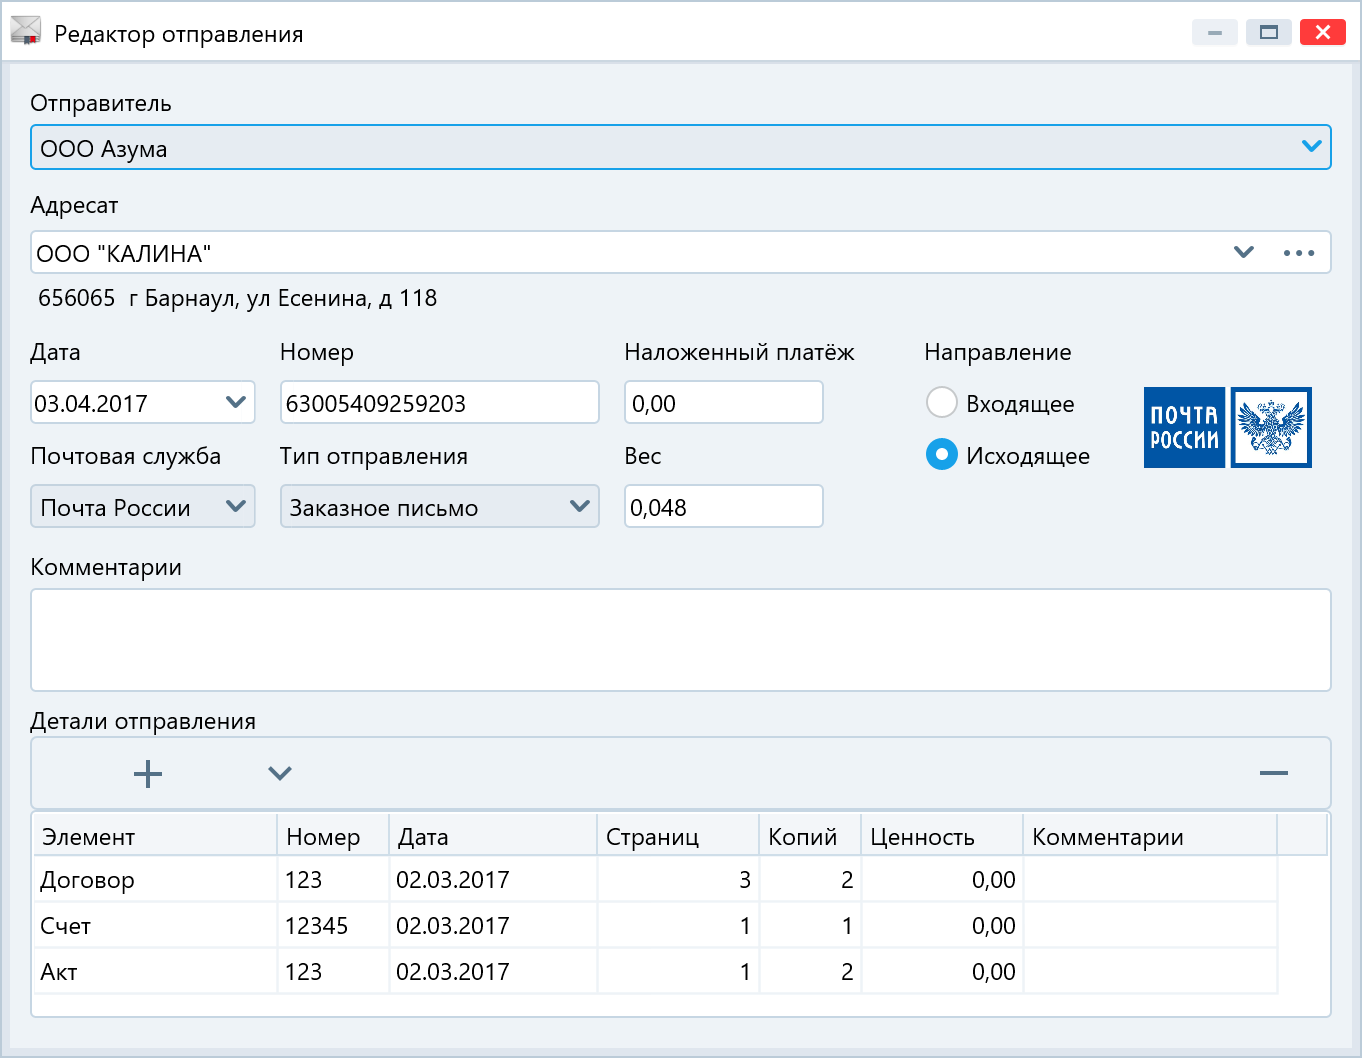1362x1058 pixels.
Task: Select the Входящее direction
Action: 941,403
